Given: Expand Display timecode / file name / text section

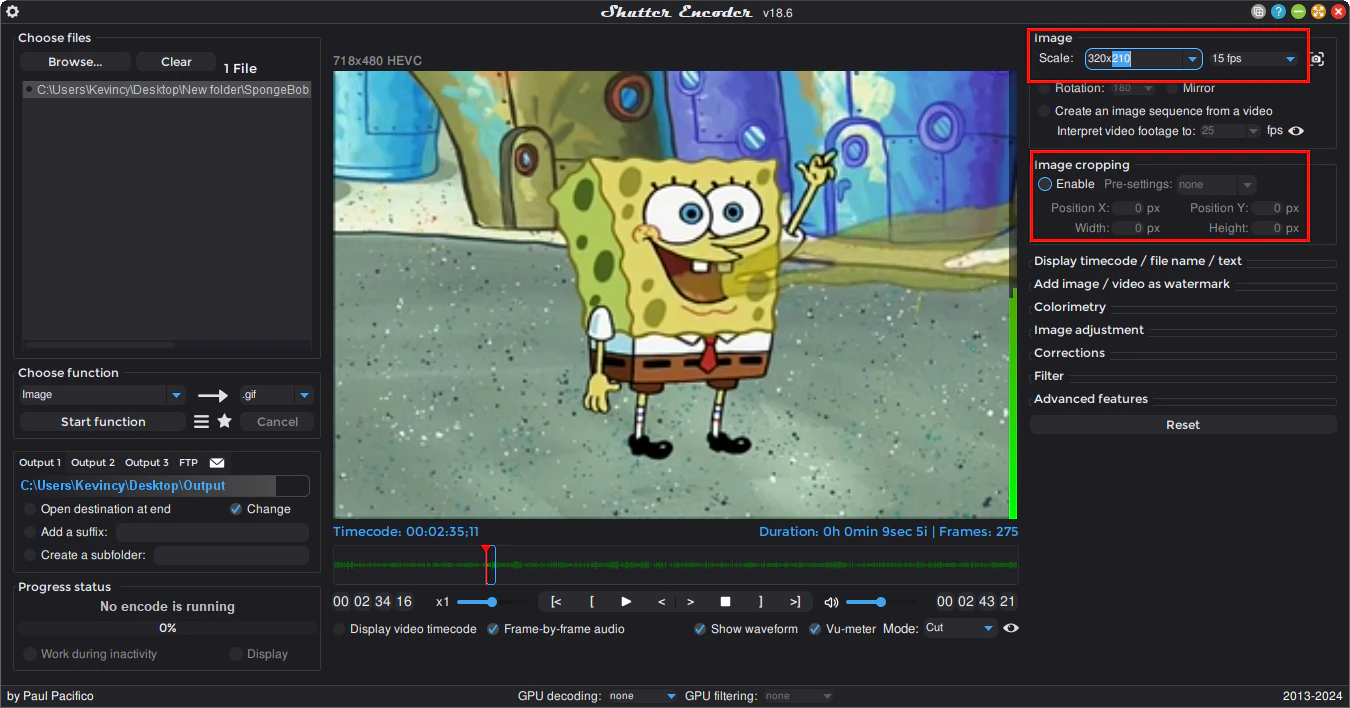Looking at the screenshot, I should click(x=1137, y=261).
